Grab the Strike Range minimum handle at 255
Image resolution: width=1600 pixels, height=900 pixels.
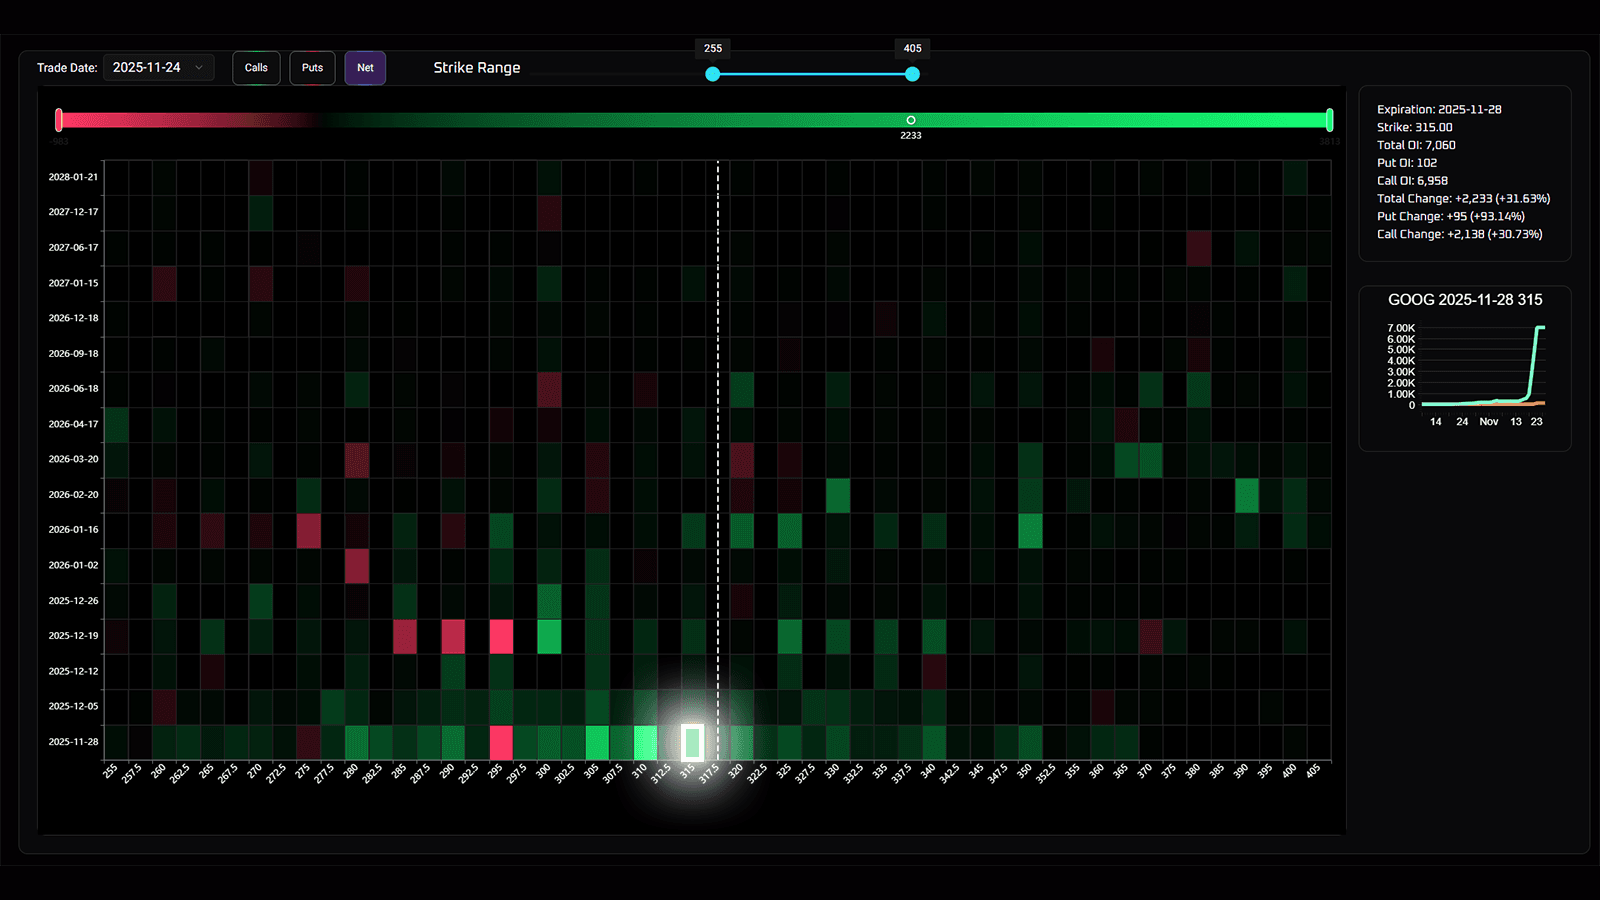click(712, 74)
